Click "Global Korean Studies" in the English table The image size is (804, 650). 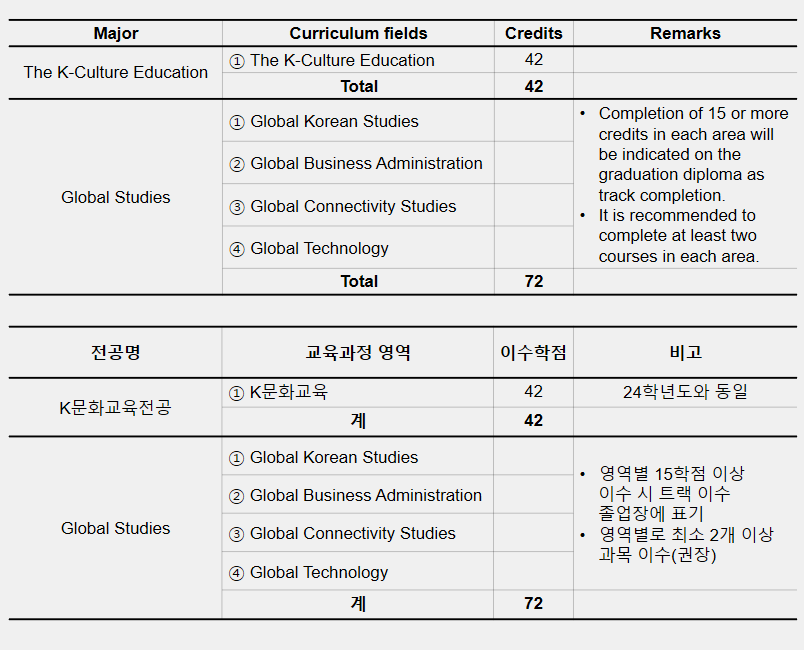[334, 121]
